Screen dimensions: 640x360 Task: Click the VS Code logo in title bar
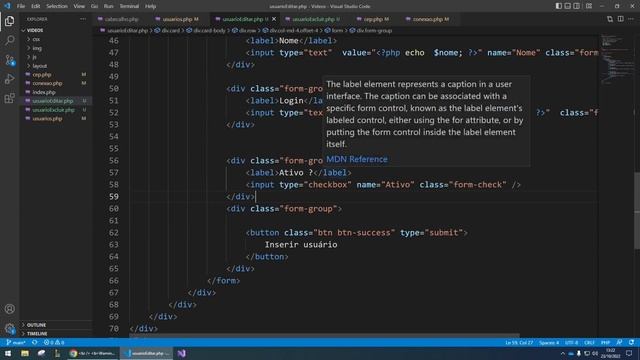tap(7, 6)
